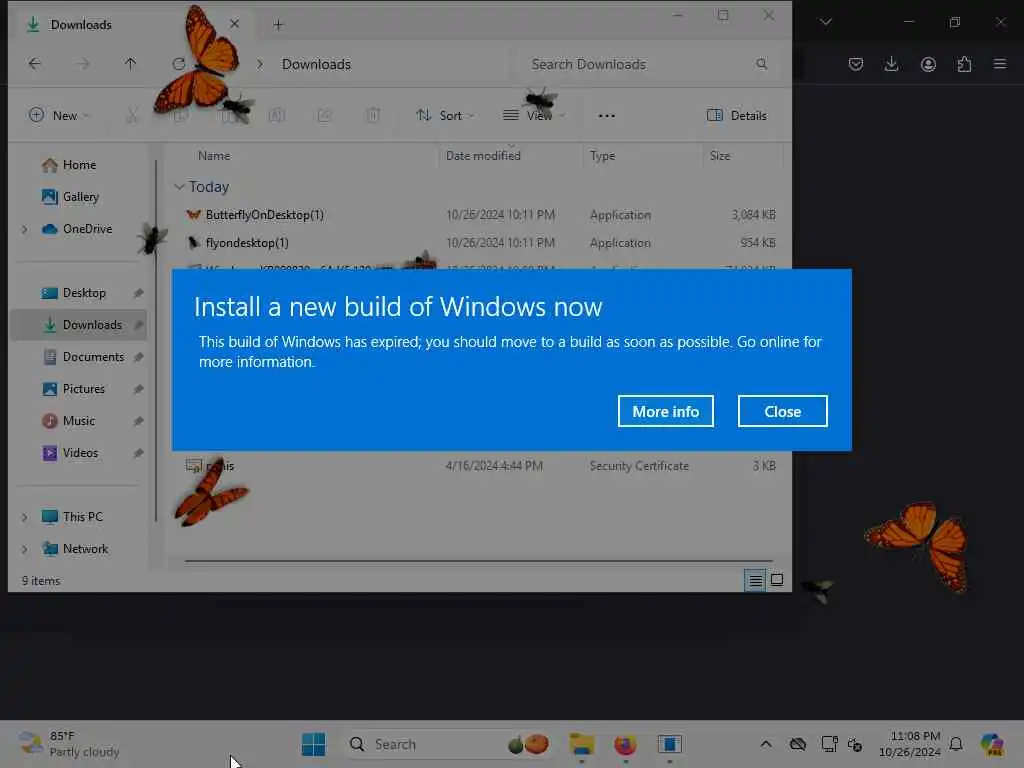Switch to large thumbnails view
Viewport: 1024px width, 768px height.
pos(777,580)
